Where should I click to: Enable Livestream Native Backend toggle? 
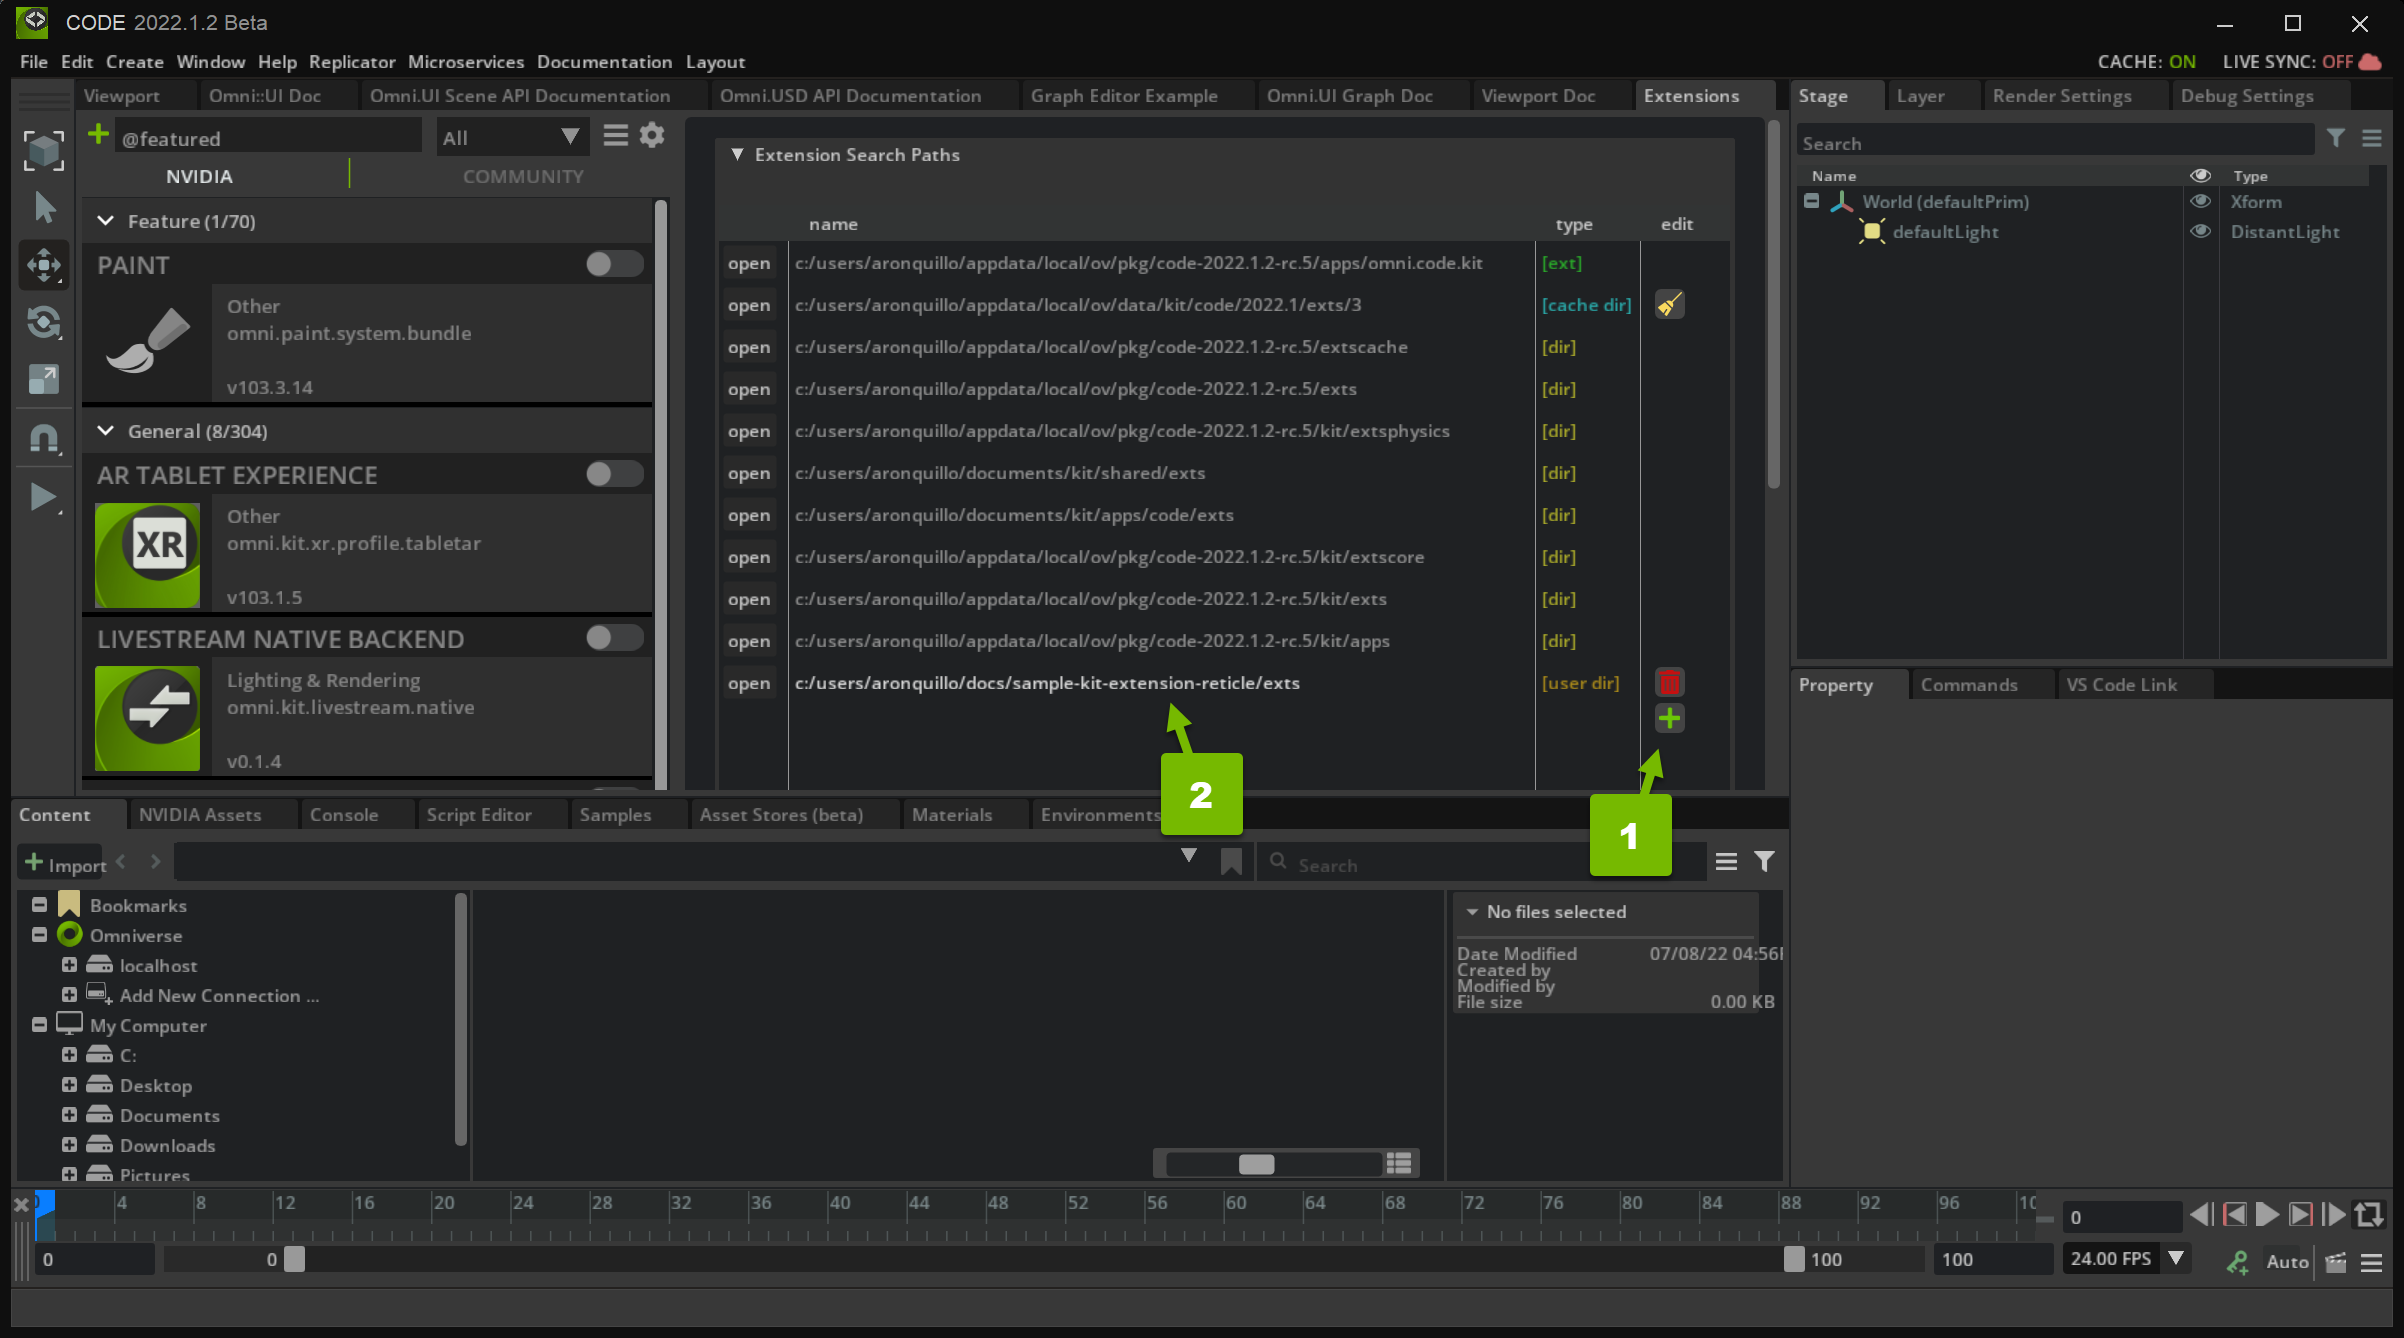tap(614, 638)
